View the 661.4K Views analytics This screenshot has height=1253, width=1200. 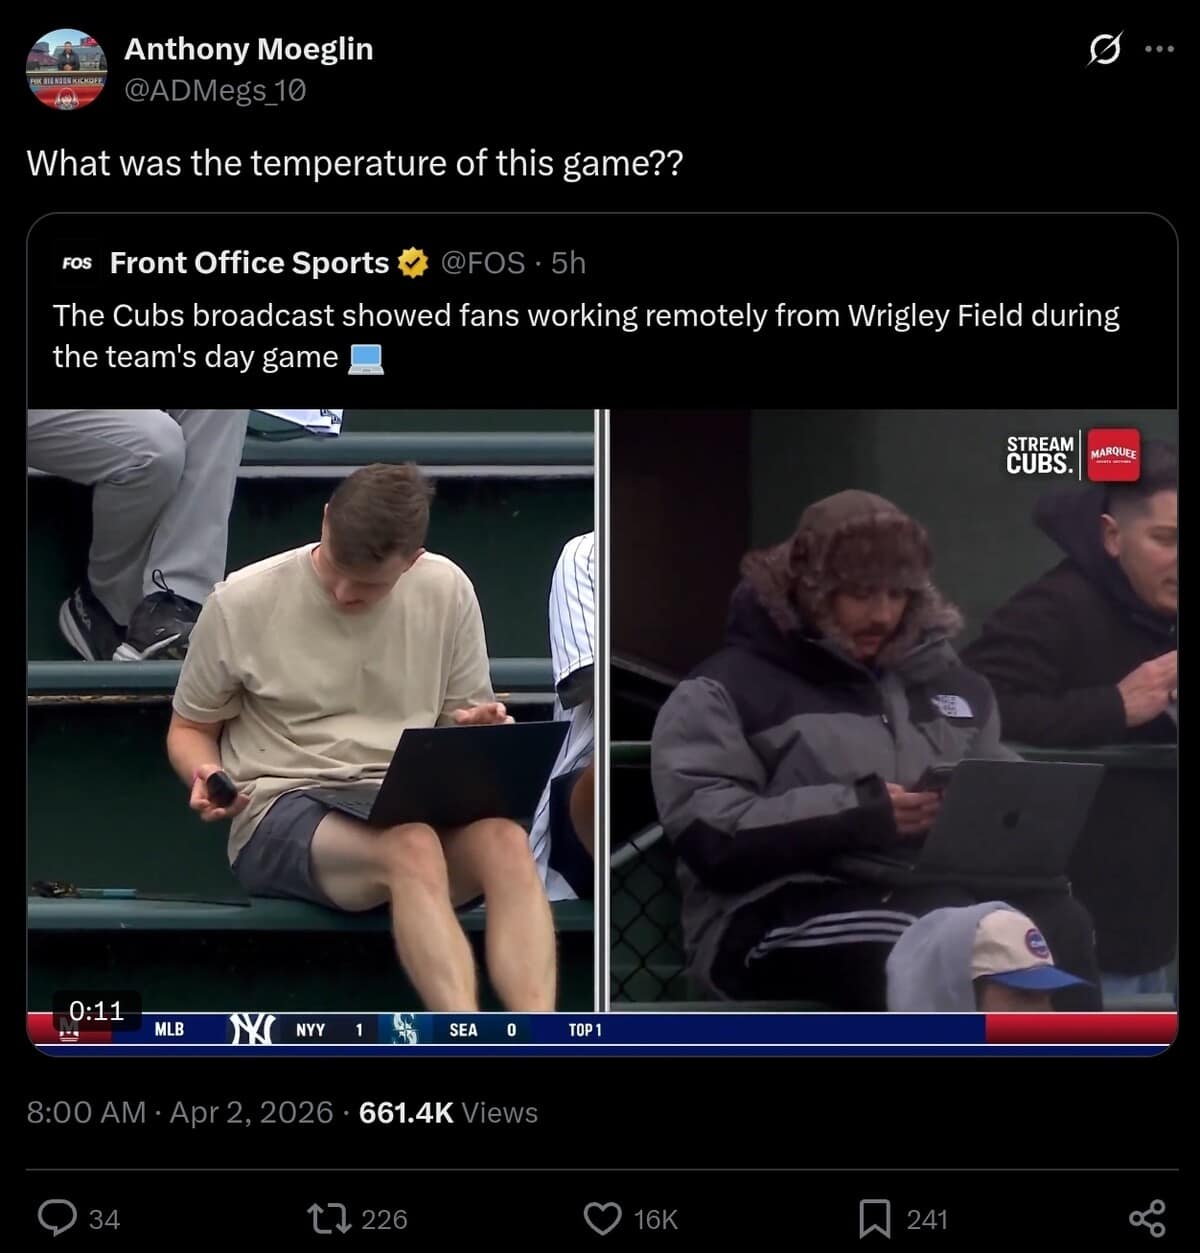pyautogui.click(x=448, y=1112)
